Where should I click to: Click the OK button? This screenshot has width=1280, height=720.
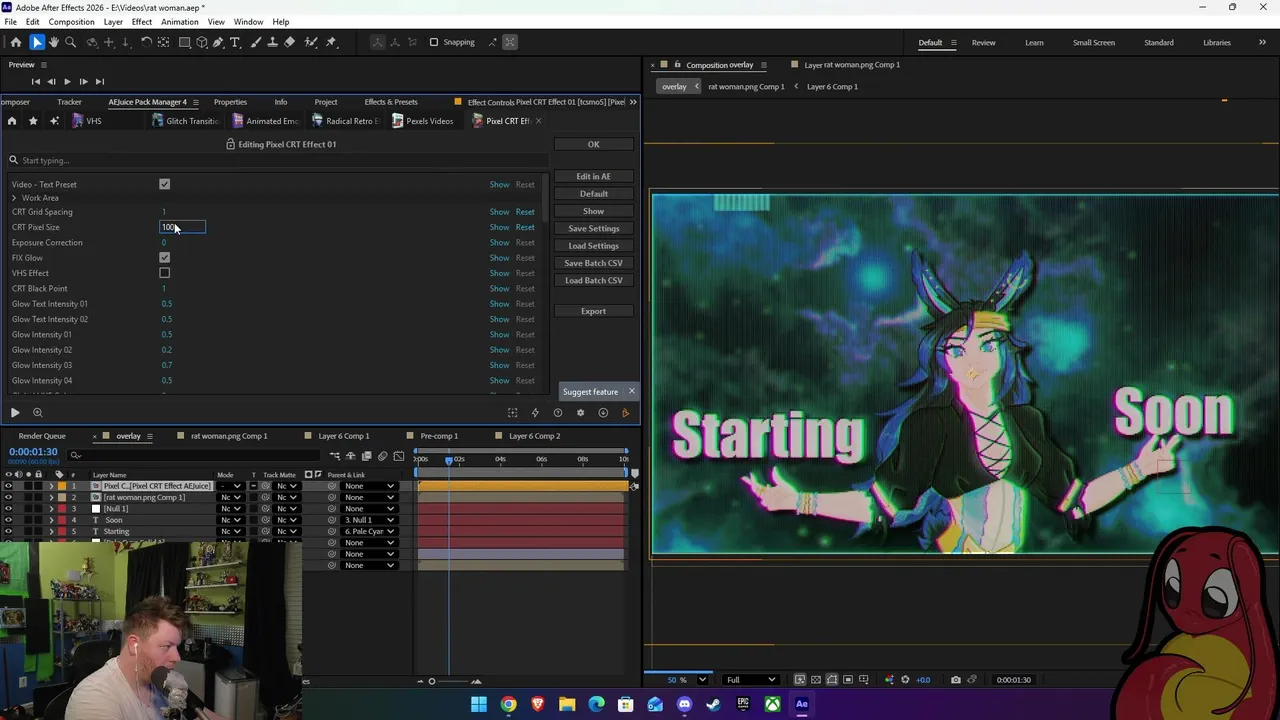593,144
